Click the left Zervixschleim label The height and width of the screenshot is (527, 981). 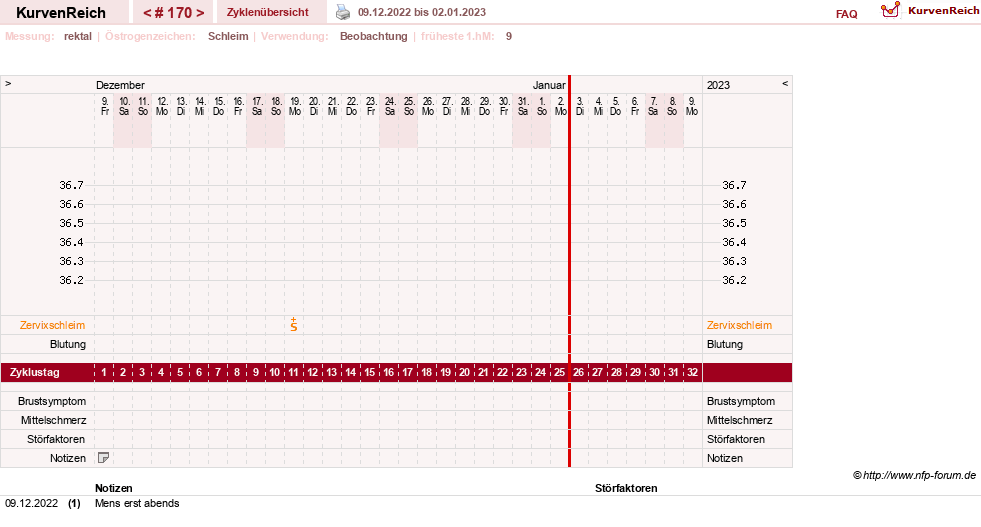(52, 325)
